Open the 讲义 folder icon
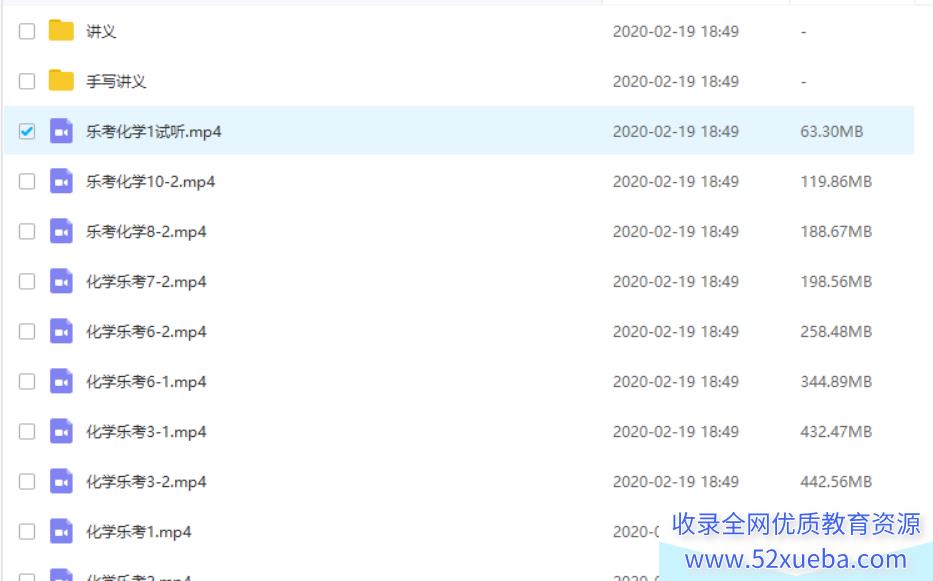 [x=61, y=31]
